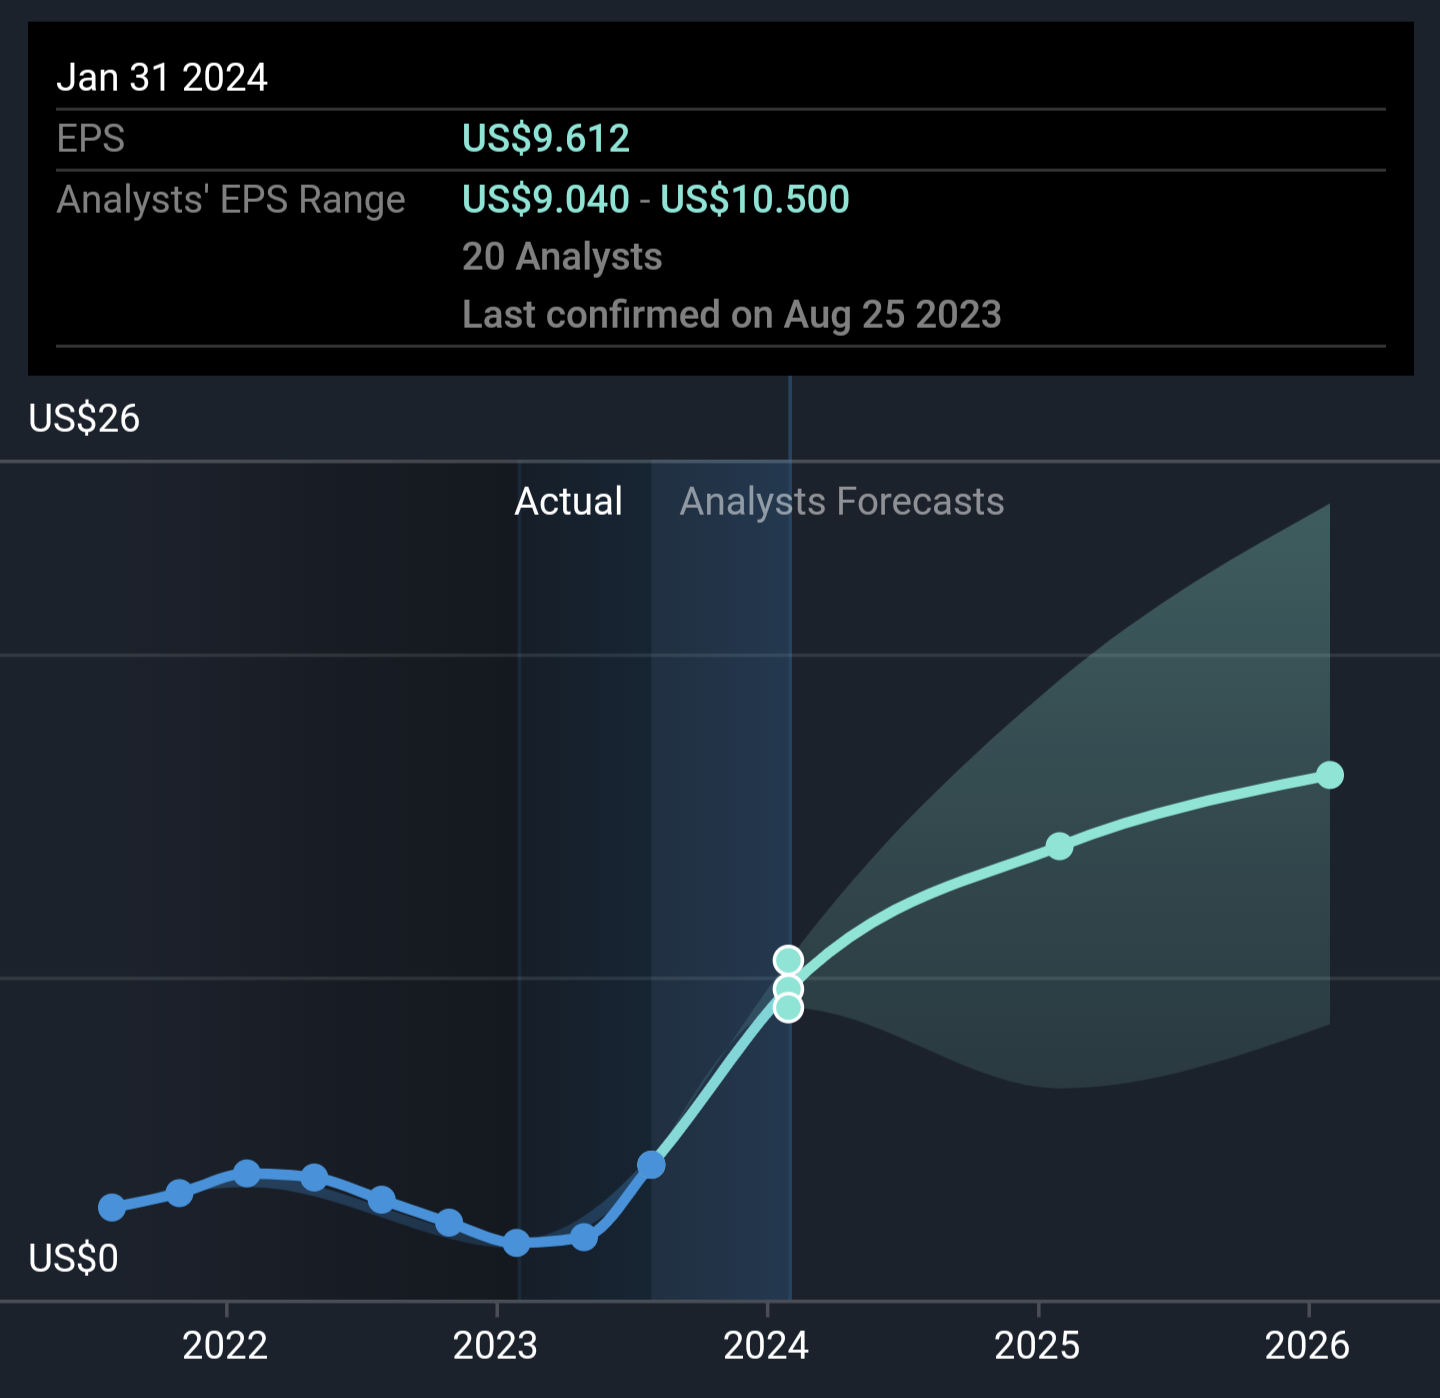Image resolution: width=1440 pixels, height=1398 pixels.
Task: Click the bottom circle marker at 2024
Action: (788, 1007)
